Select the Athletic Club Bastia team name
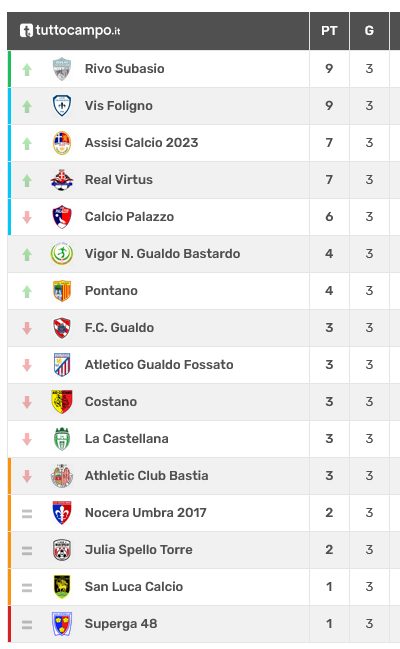 pos(147,476)
